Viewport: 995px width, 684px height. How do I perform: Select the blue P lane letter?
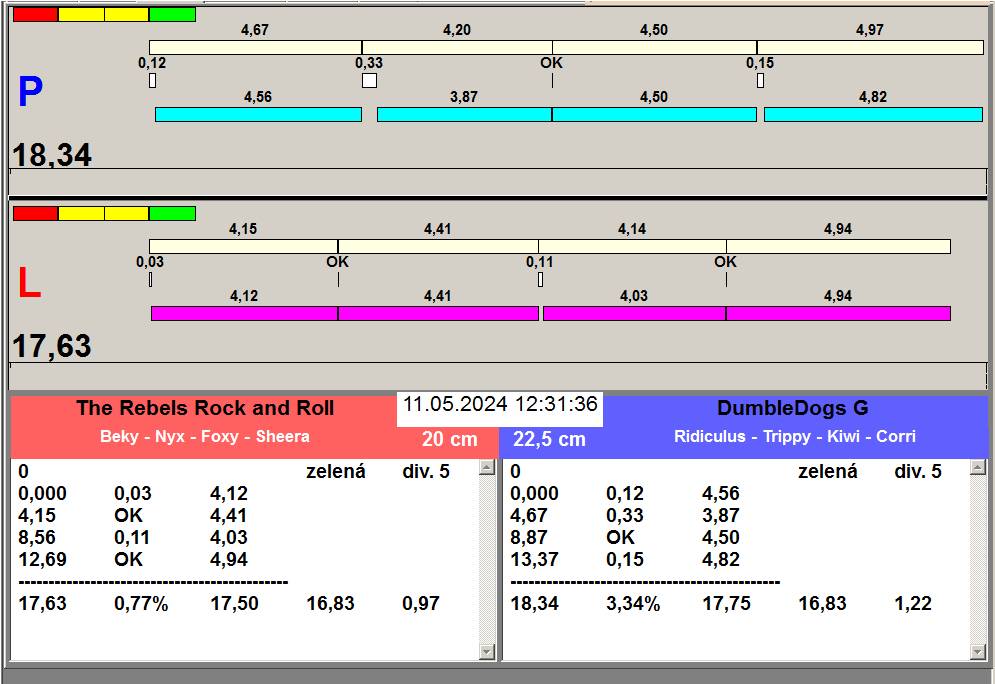coord(30,93)
